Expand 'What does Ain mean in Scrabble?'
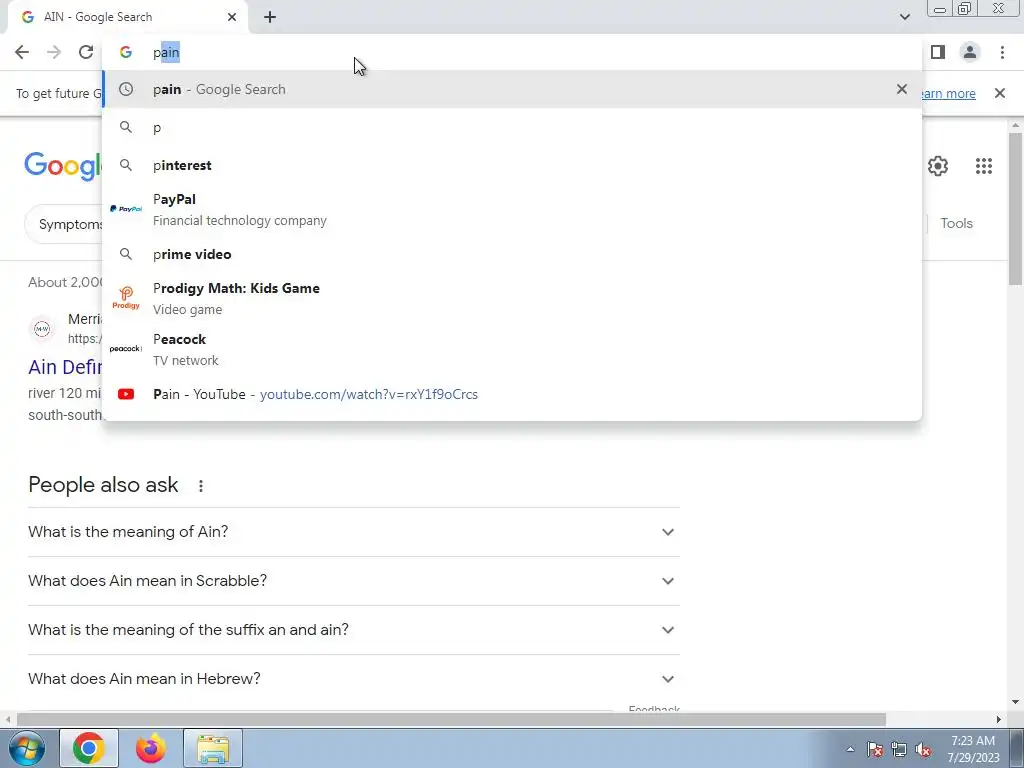Viewport: 1024px width, 768px height. 354,581
